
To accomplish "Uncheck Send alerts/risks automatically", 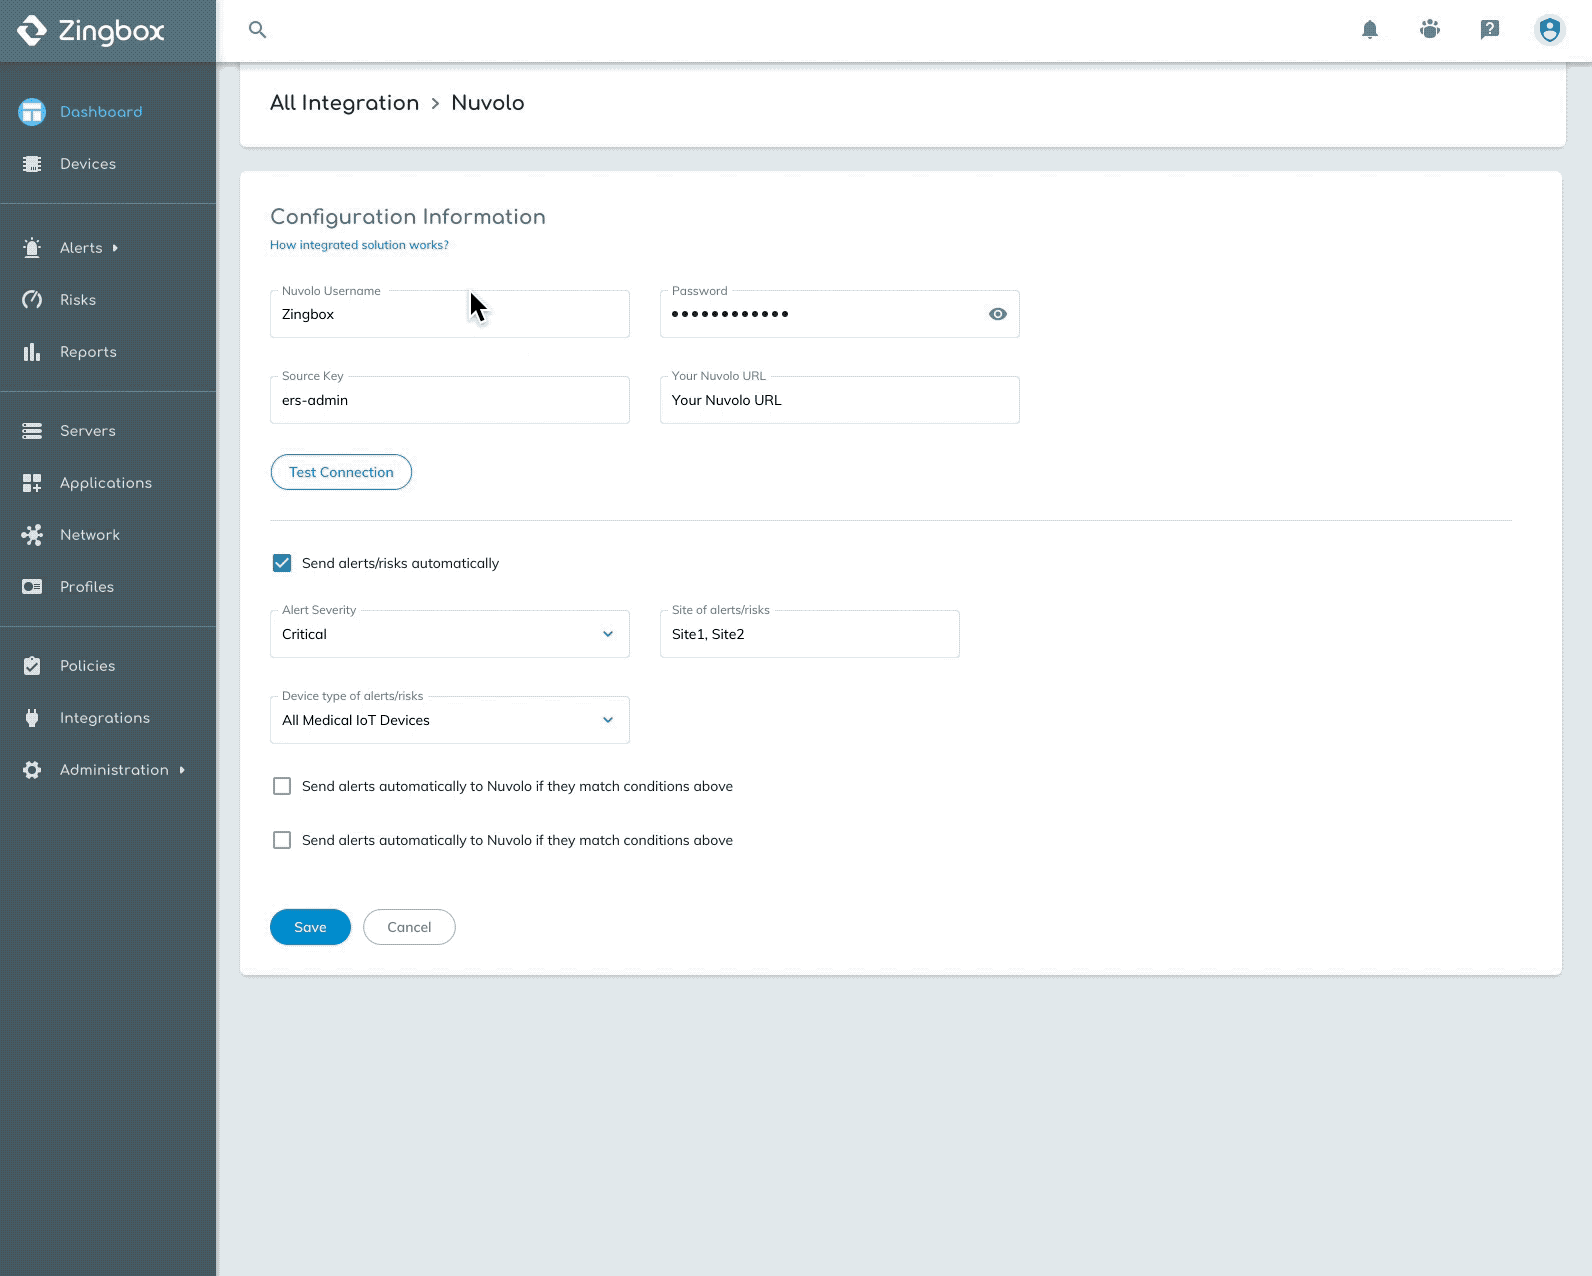I will coord(282,563).
